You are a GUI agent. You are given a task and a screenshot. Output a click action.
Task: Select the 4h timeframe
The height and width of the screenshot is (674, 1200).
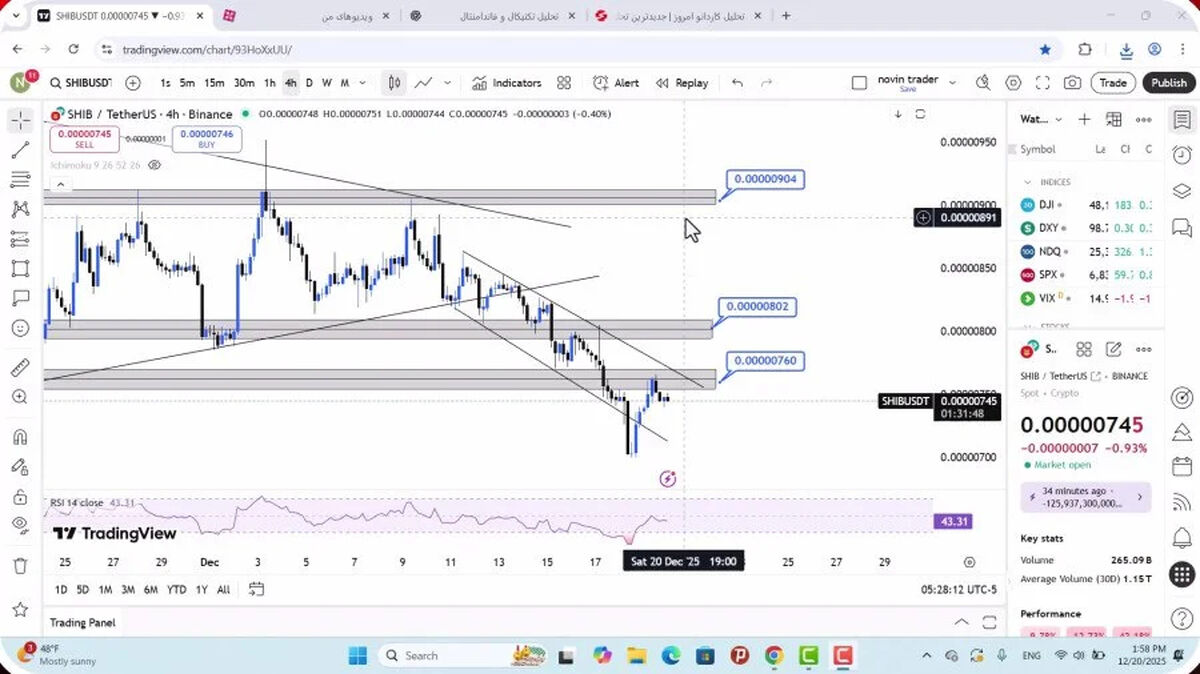click(x=290, y=83)
